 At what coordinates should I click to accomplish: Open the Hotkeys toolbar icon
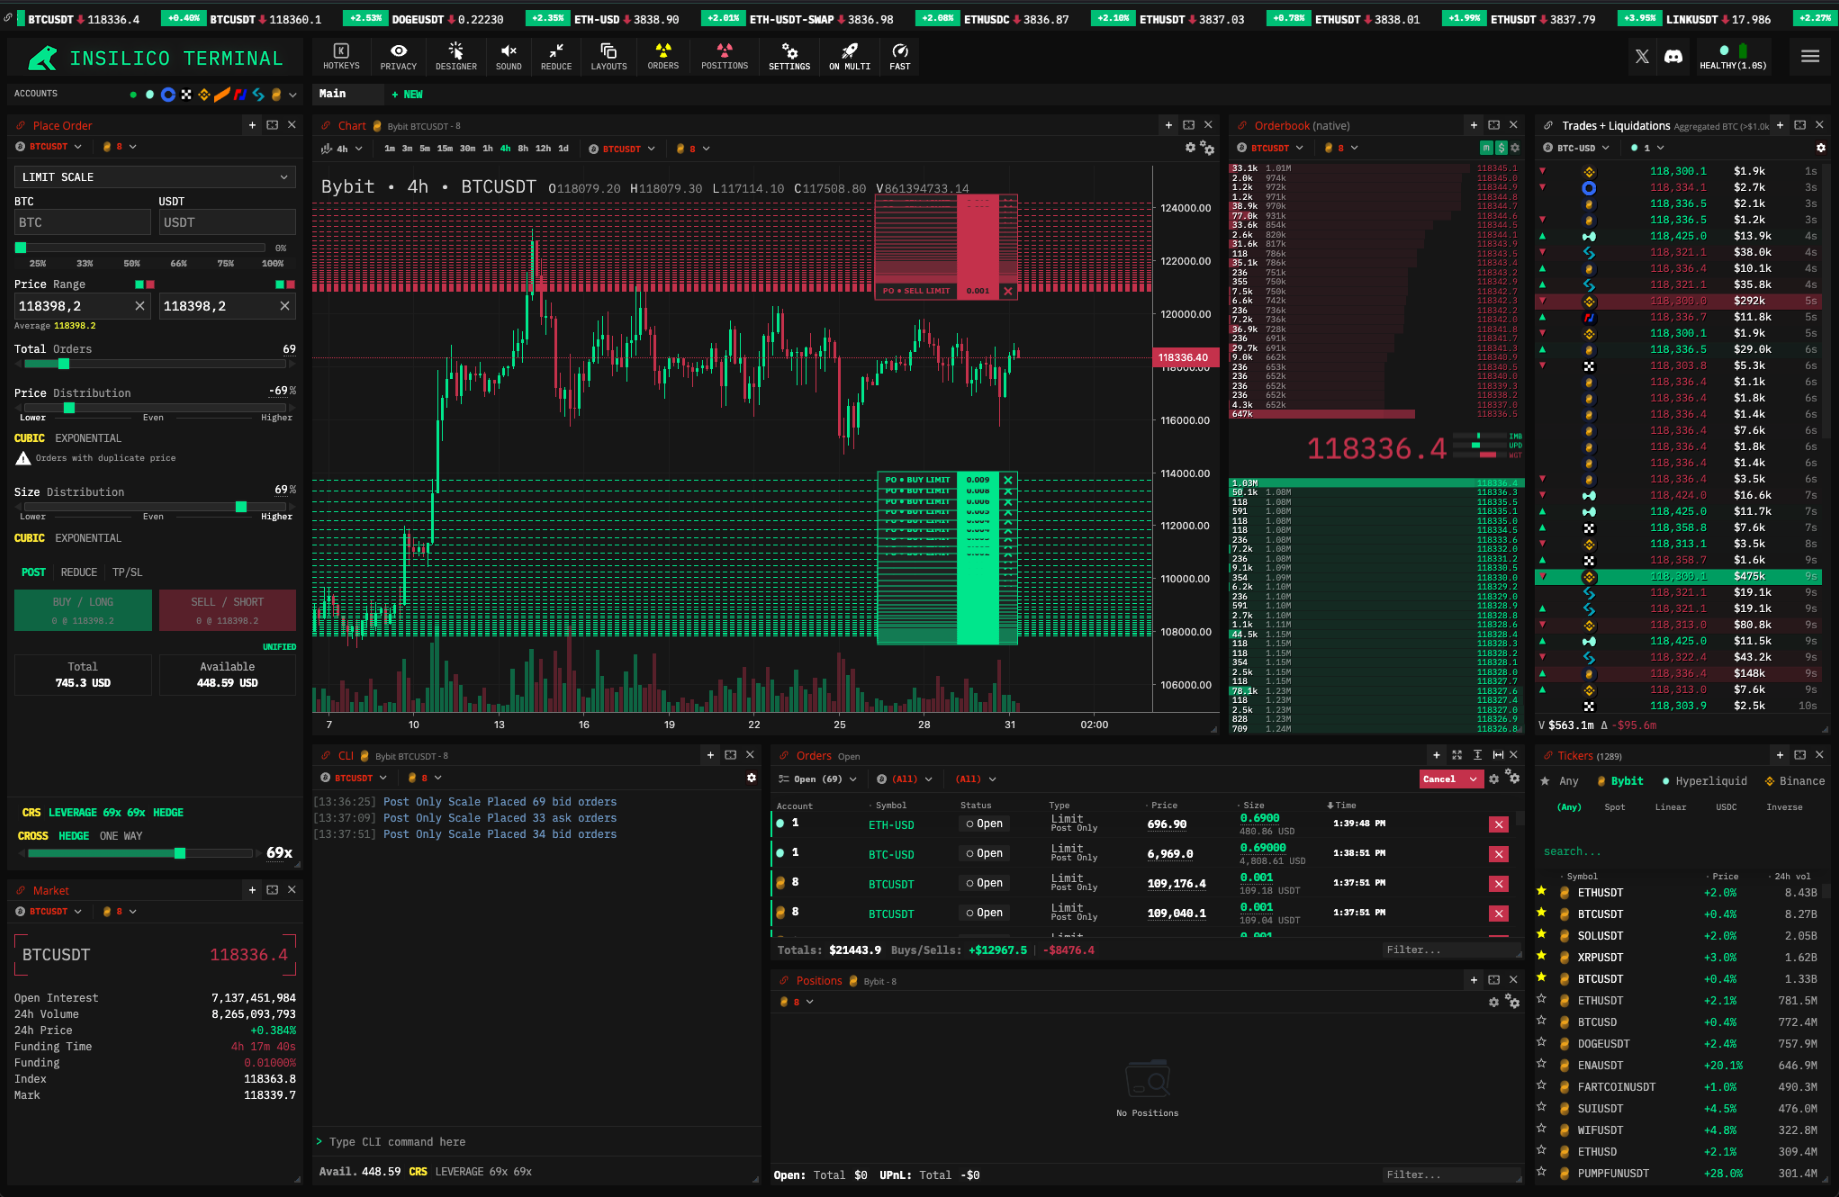pos(341,56)
